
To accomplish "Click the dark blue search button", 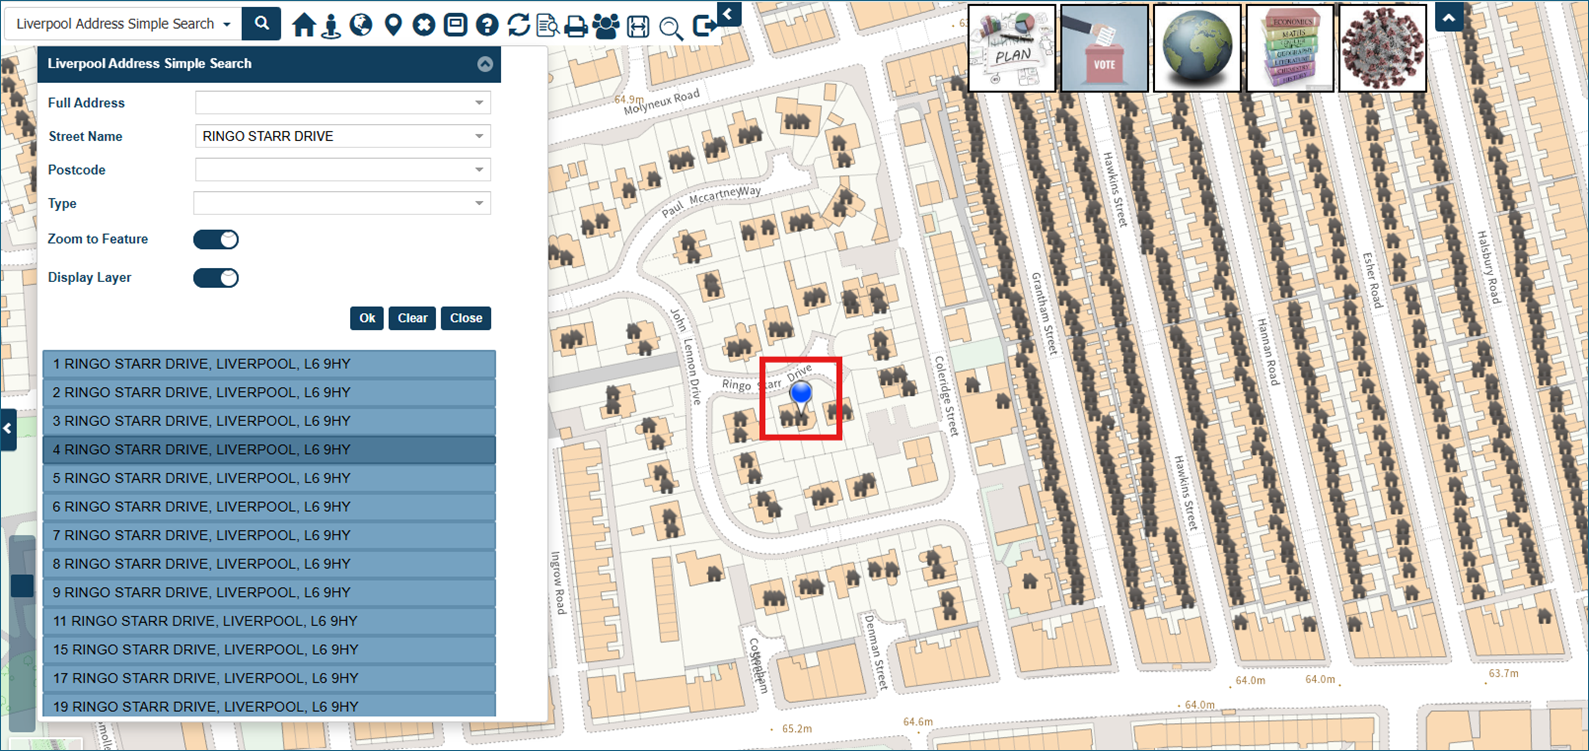I will tap(261, 23).
